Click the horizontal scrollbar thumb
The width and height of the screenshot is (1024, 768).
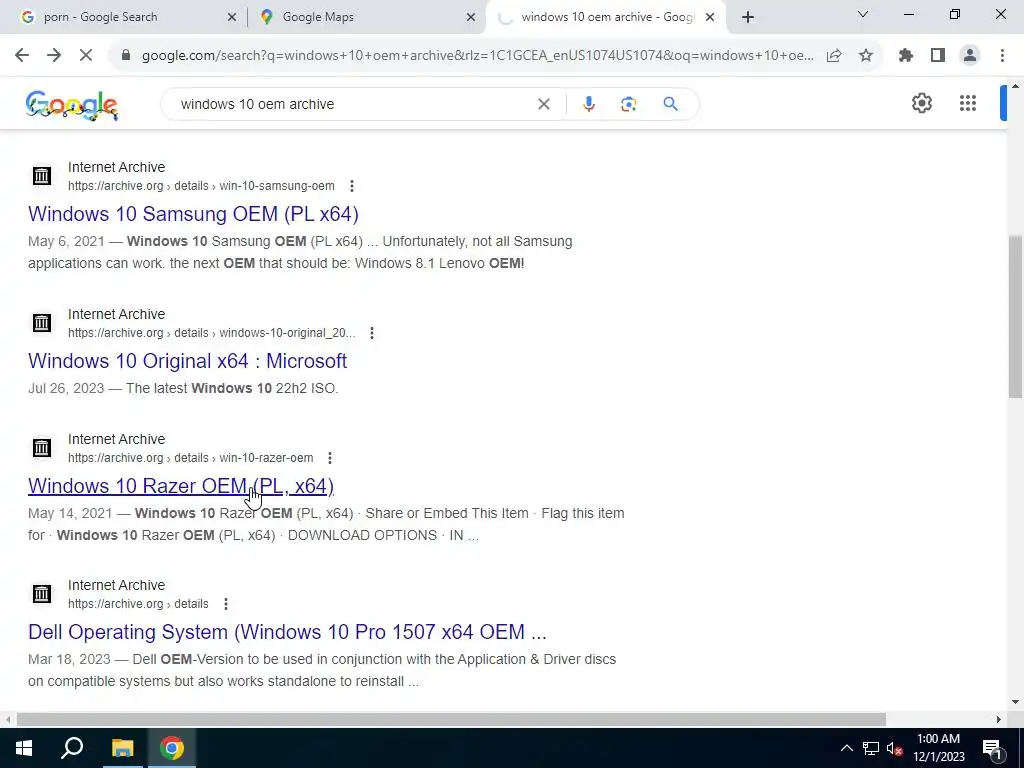pos(451,720)
